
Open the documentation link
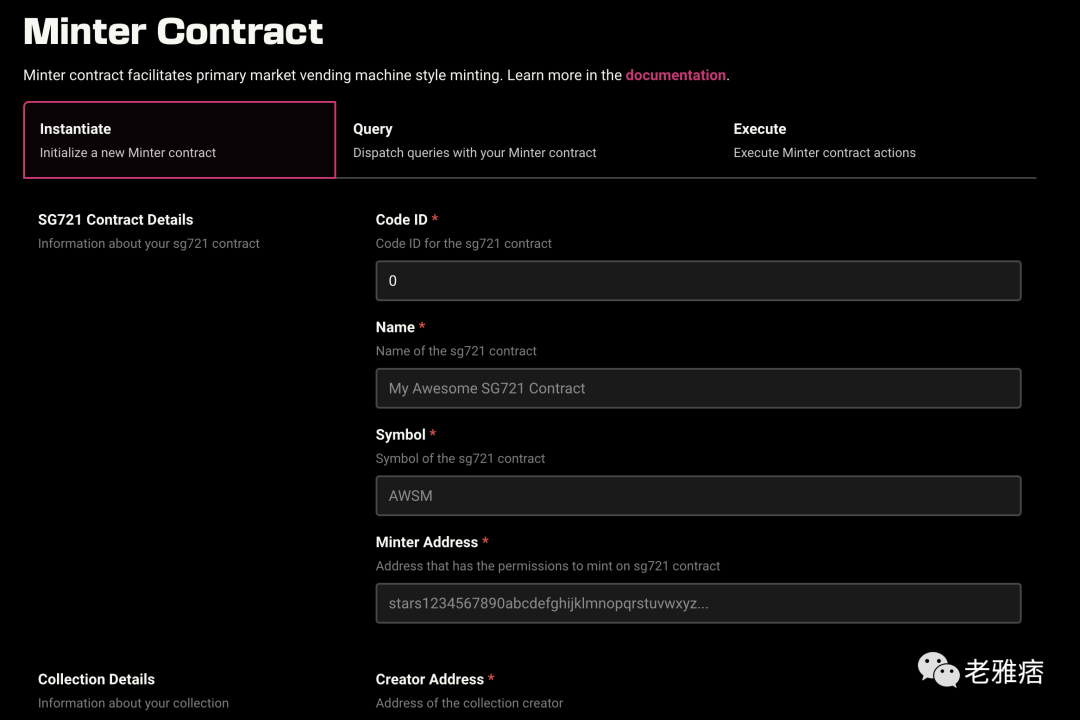click(x=675, y=75)
